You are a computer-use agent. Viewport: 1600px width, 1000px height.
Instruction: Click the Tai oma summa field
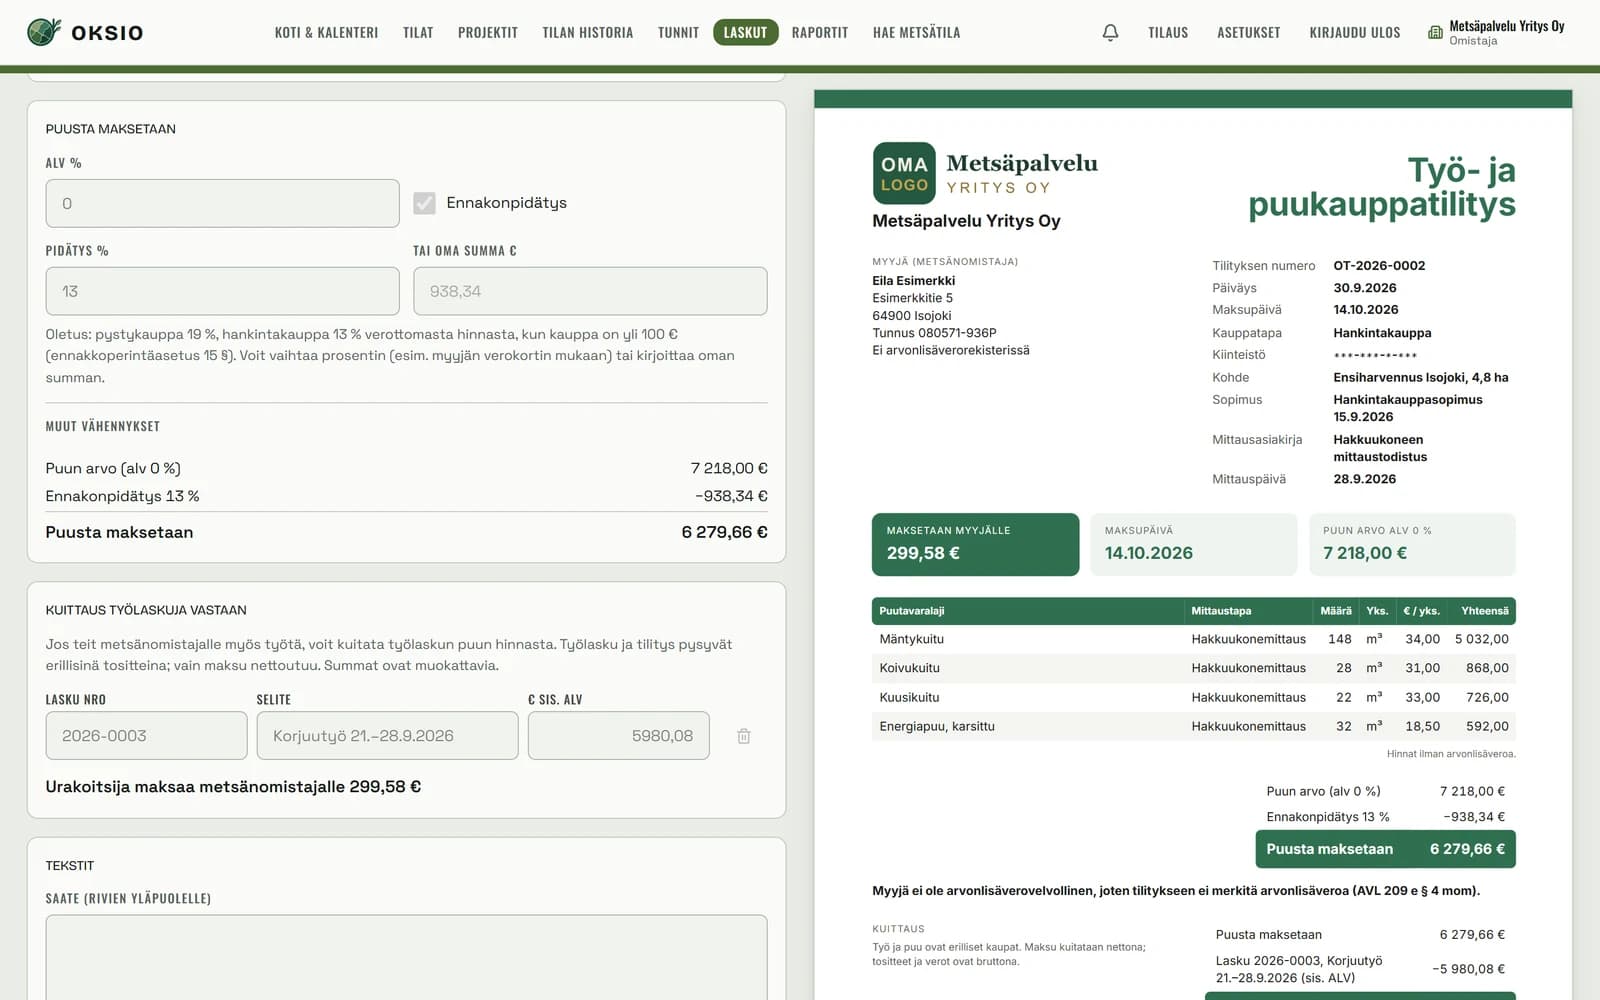[x=590, y=291]
